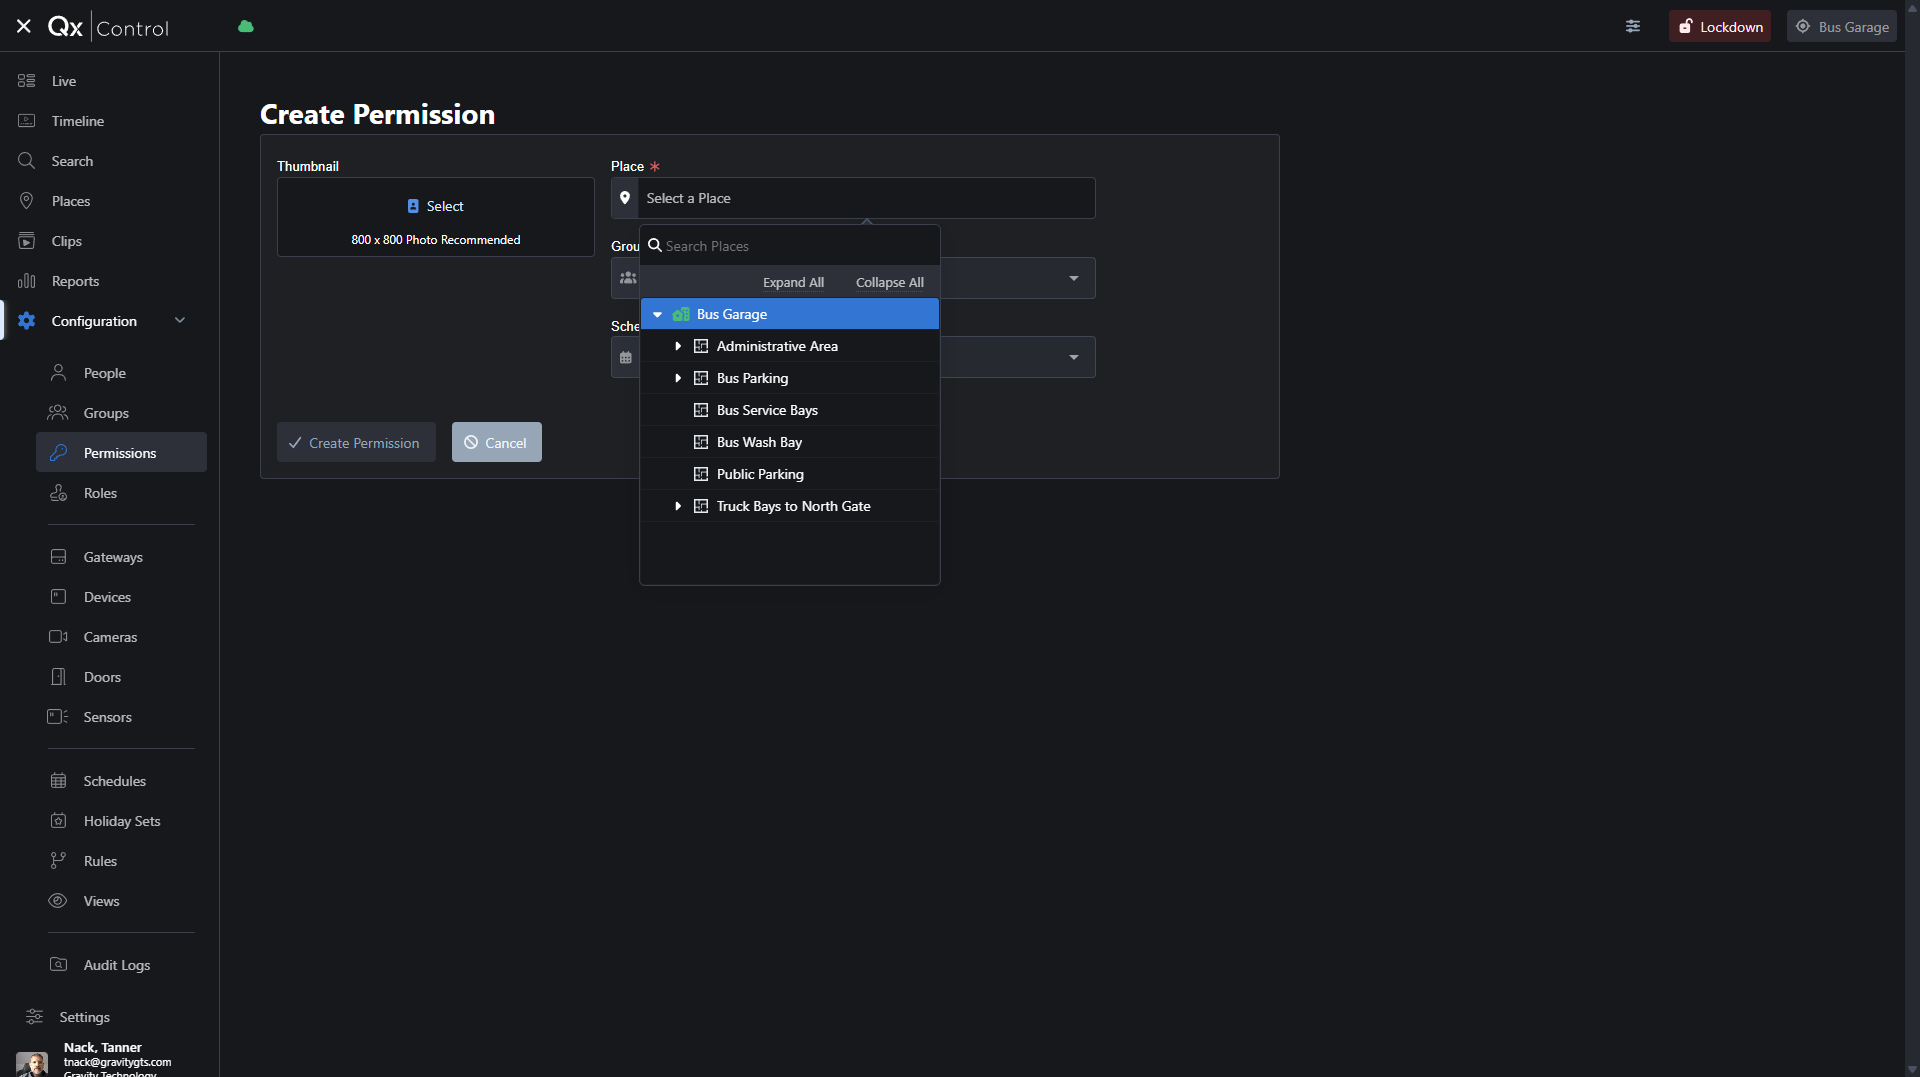Collapse the Bus Garage tree node
1920x1077 pixels.
[658, 315]
